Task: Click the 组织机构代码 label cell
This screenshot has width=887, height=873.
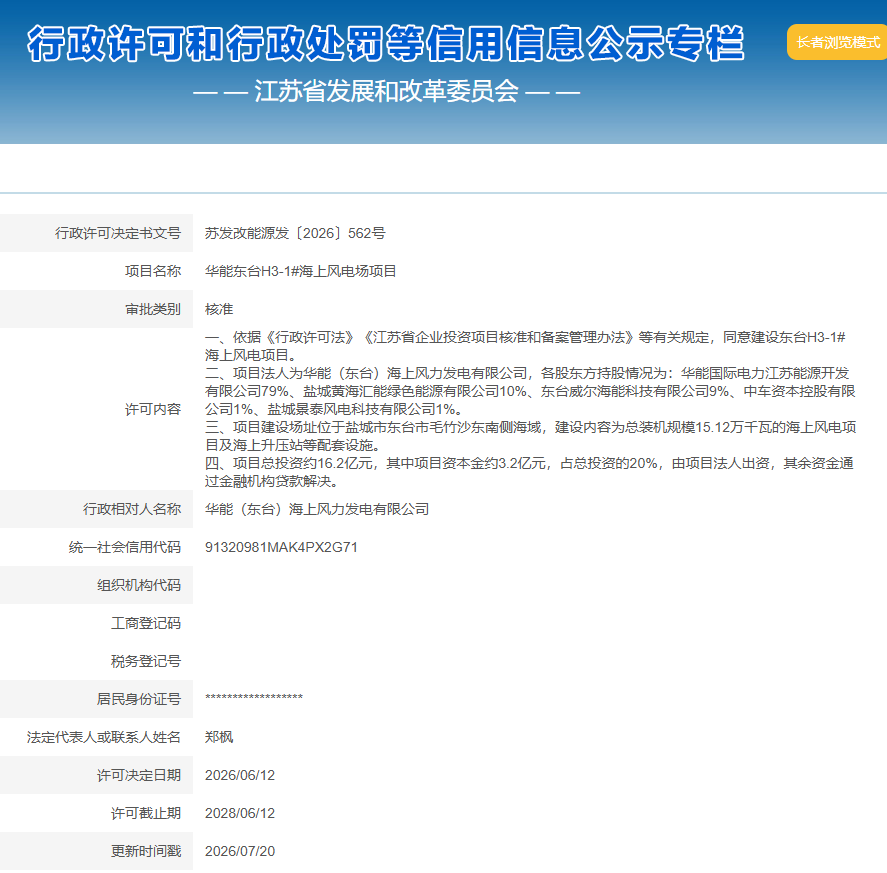Action: [96, 585]
